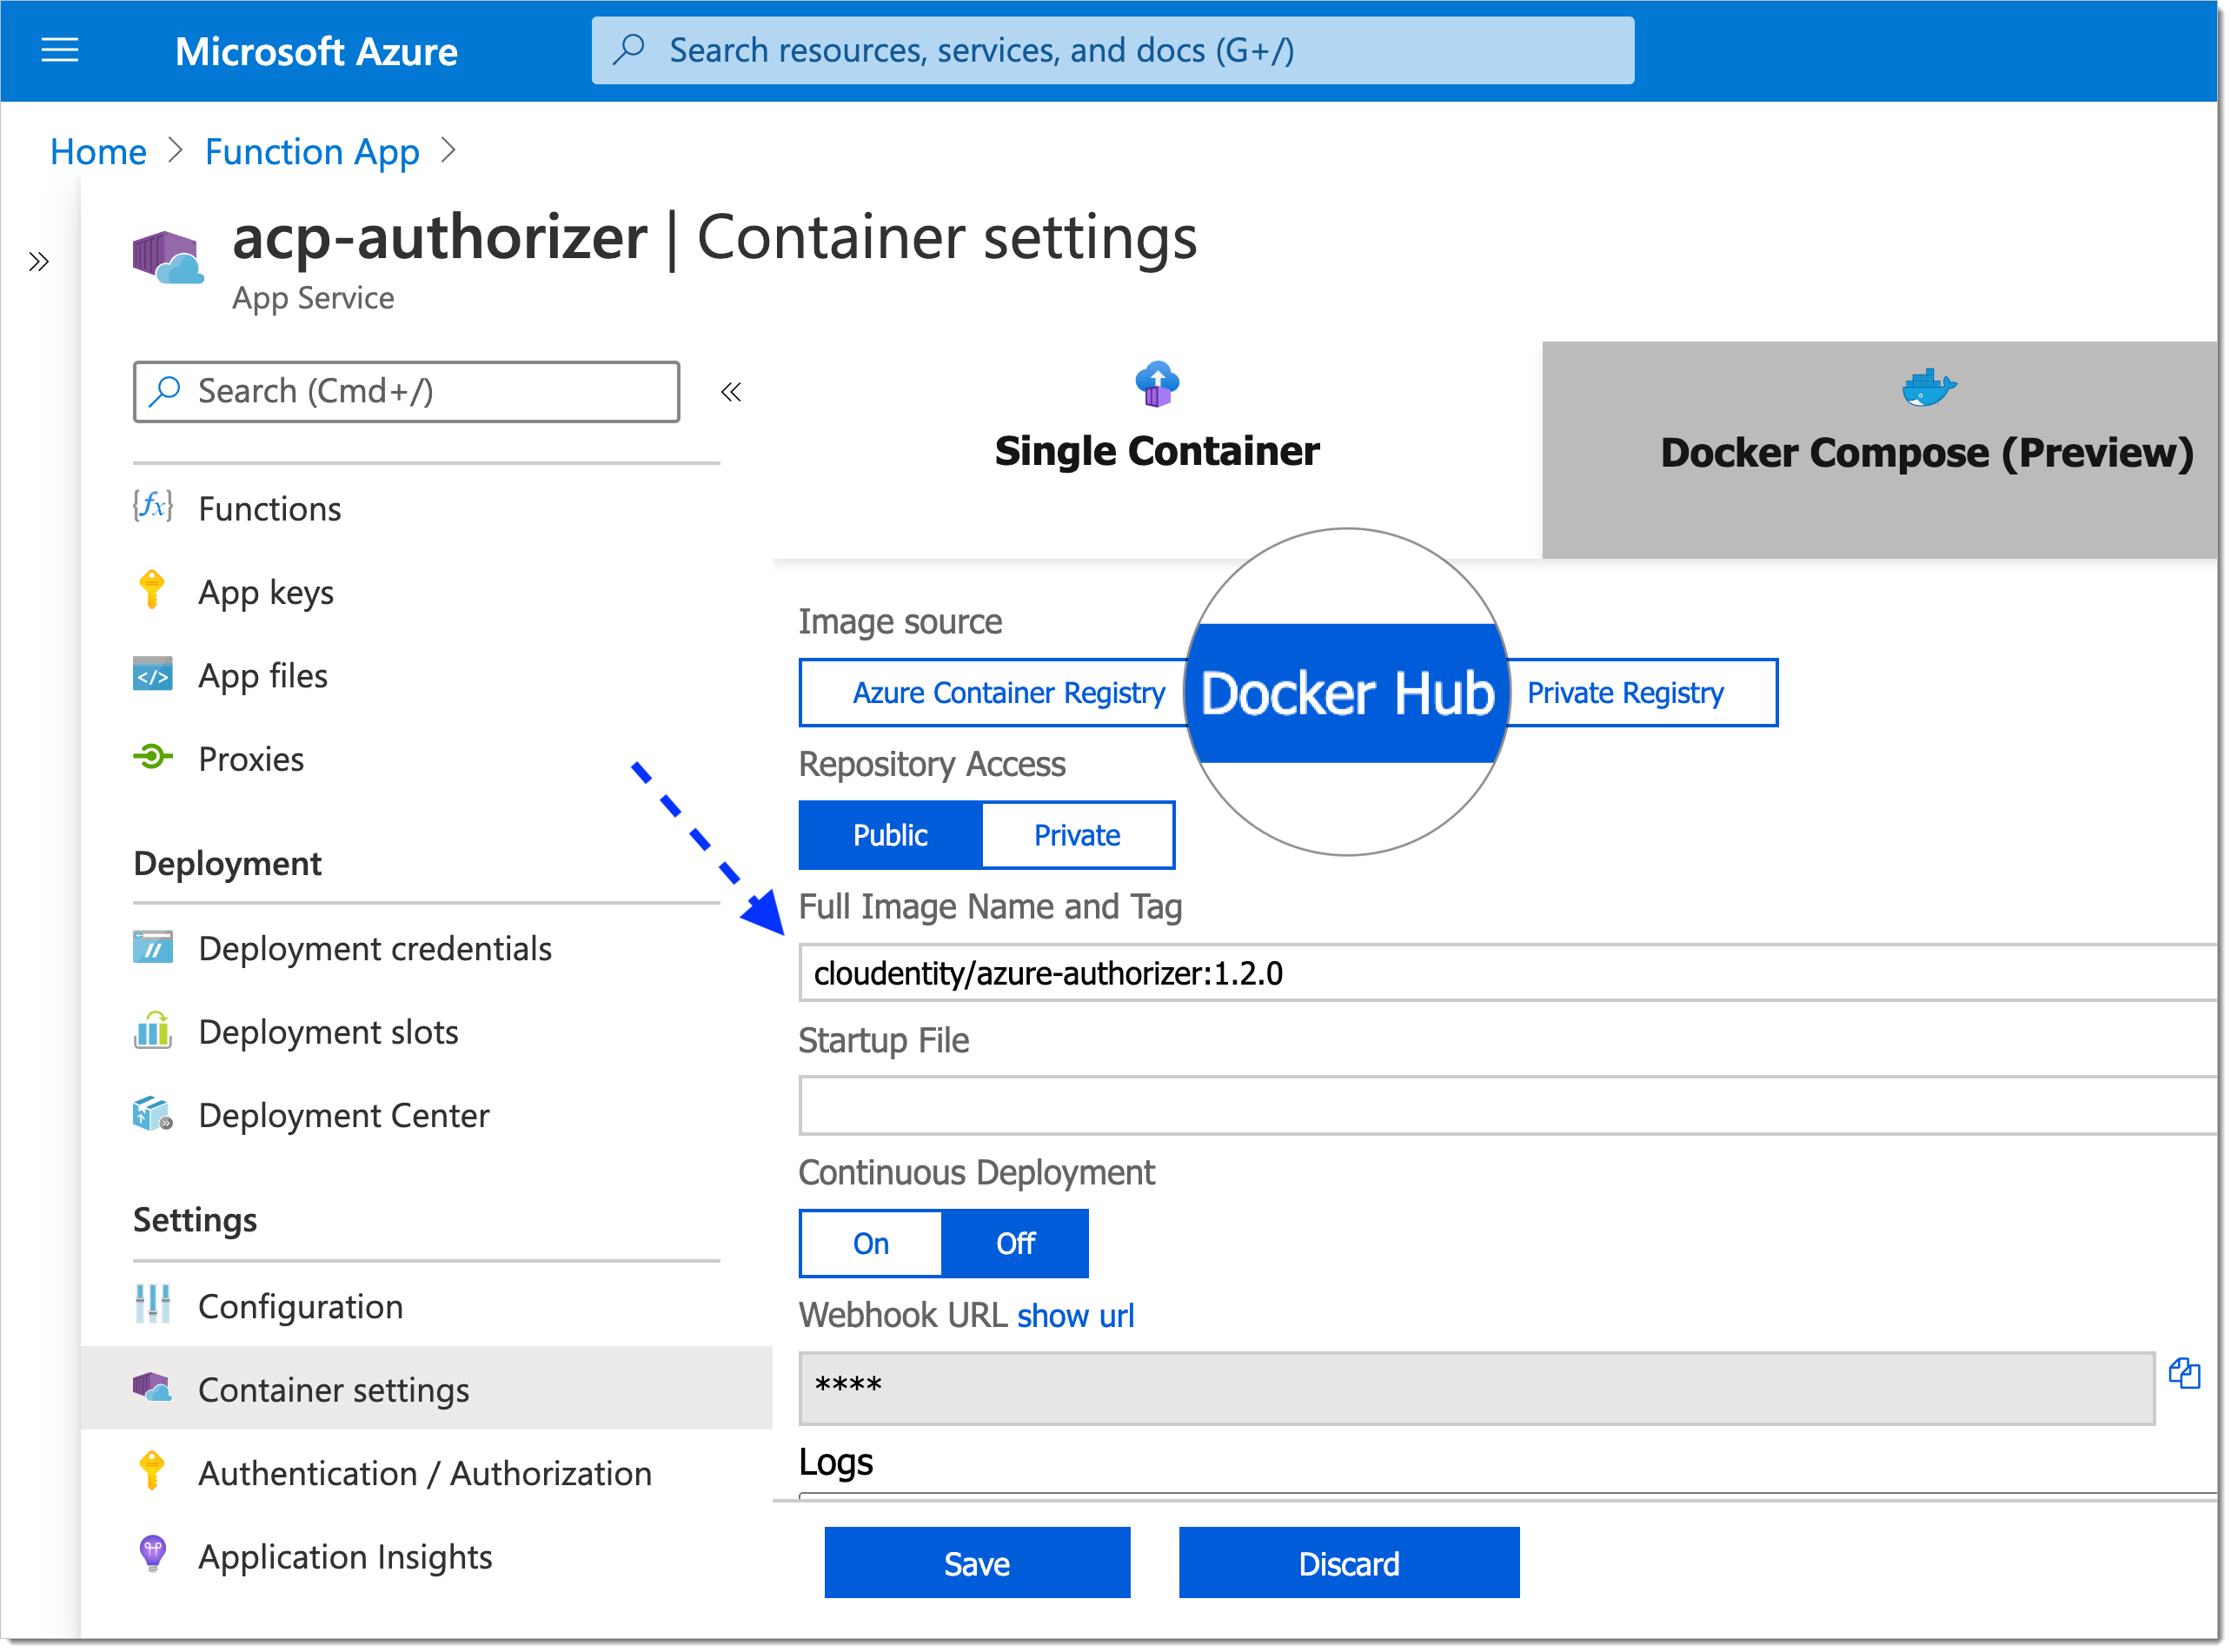Open Deployment credentials menu item

coord(425,948)
